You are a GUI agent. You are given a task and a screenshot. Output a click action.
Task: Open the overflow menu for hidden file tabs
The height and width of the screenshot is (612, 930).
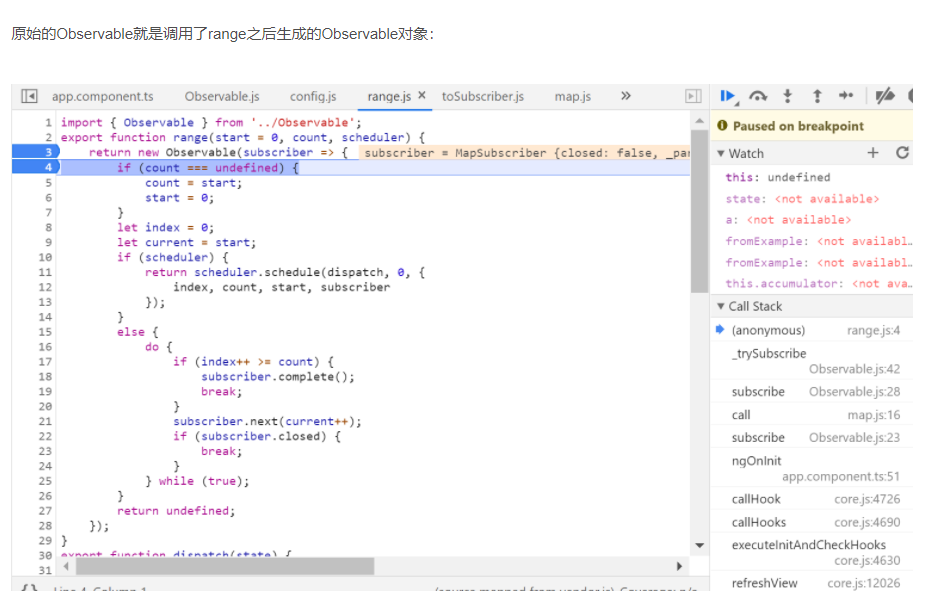(x=626, y=97)
